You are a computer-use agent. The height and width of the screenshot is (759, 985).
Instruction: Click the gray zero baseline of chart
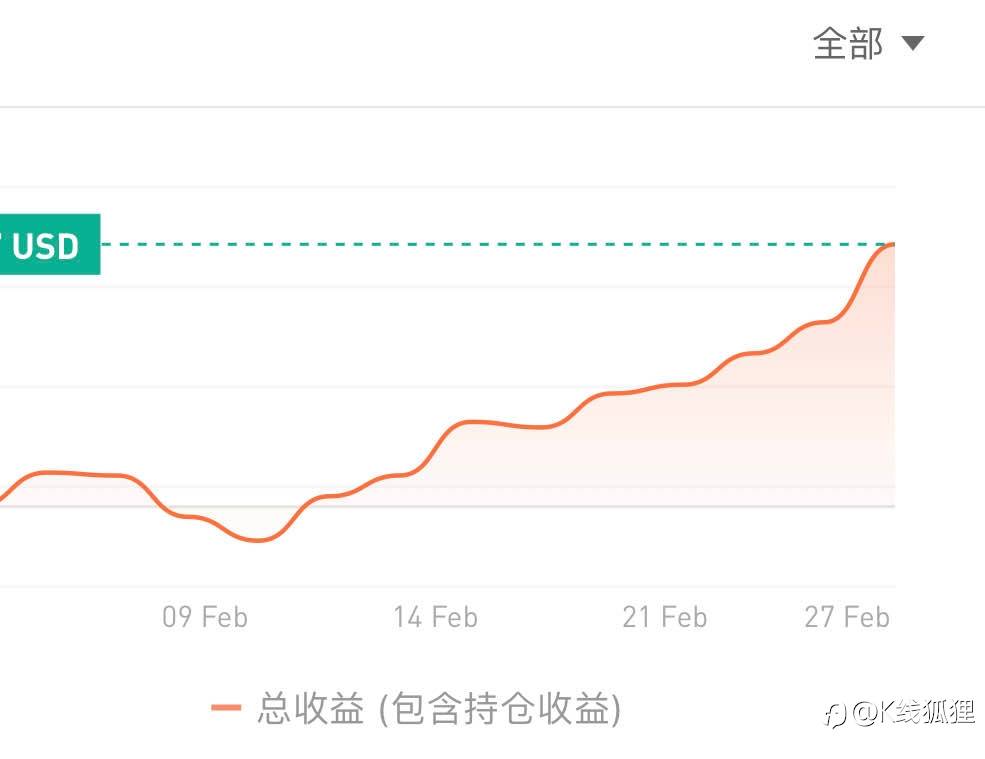[x=600, y=506]
